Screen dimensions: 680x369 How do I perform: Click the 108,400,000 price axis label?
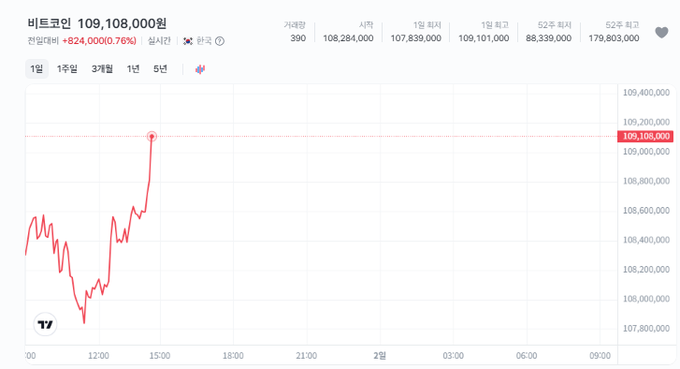click(646, 240)
